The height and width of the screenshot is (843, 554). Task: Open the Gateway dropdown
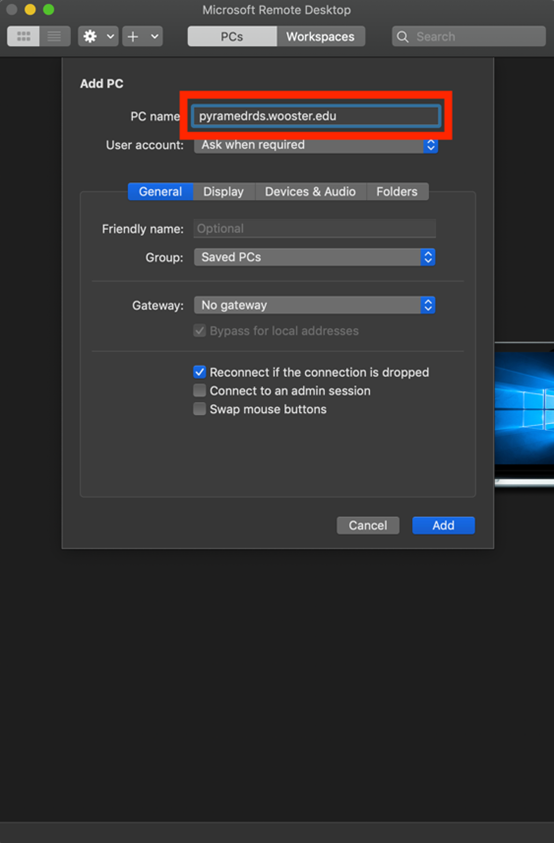click(x=315, y=305)
